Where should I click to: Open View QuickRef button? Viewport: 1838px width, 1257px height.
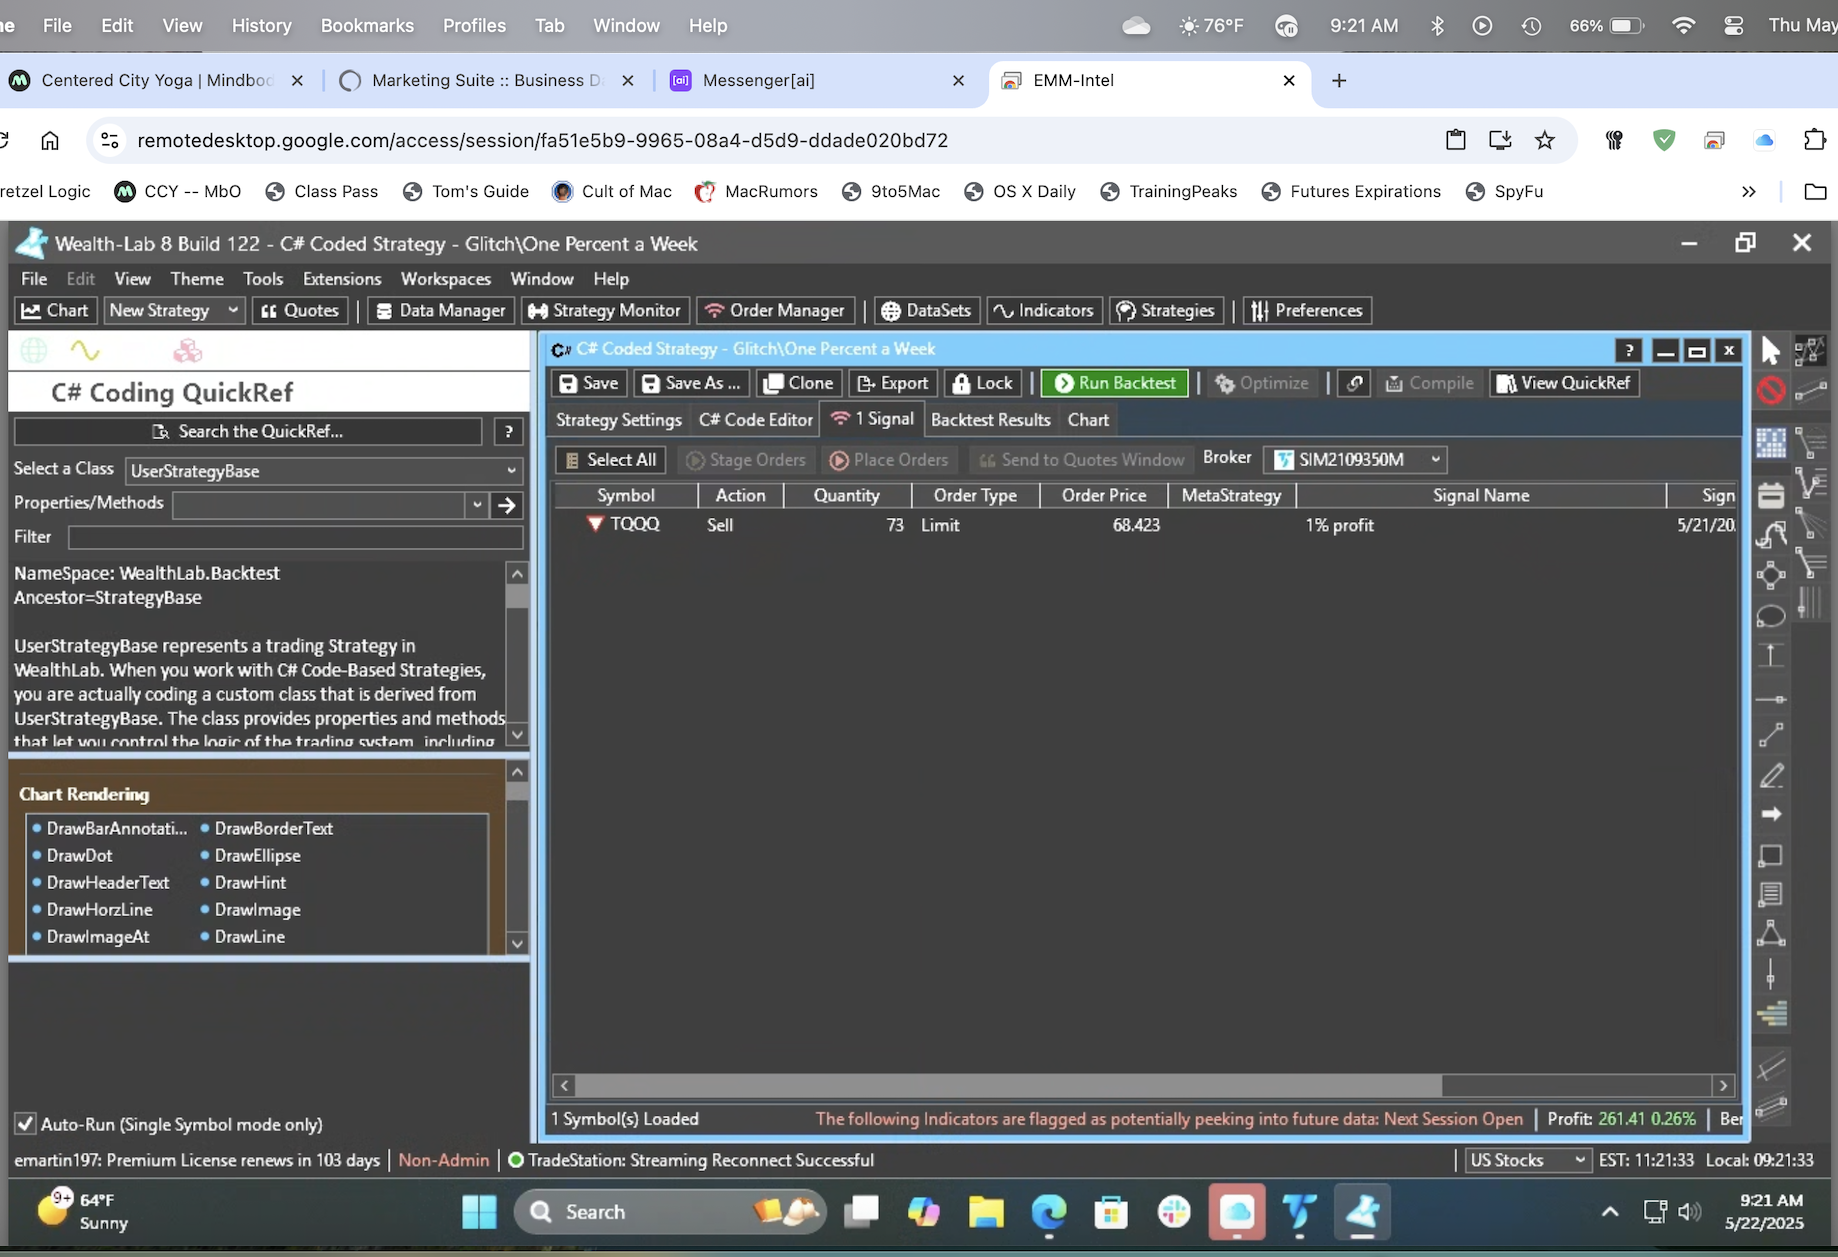(x=1565, y=383)
